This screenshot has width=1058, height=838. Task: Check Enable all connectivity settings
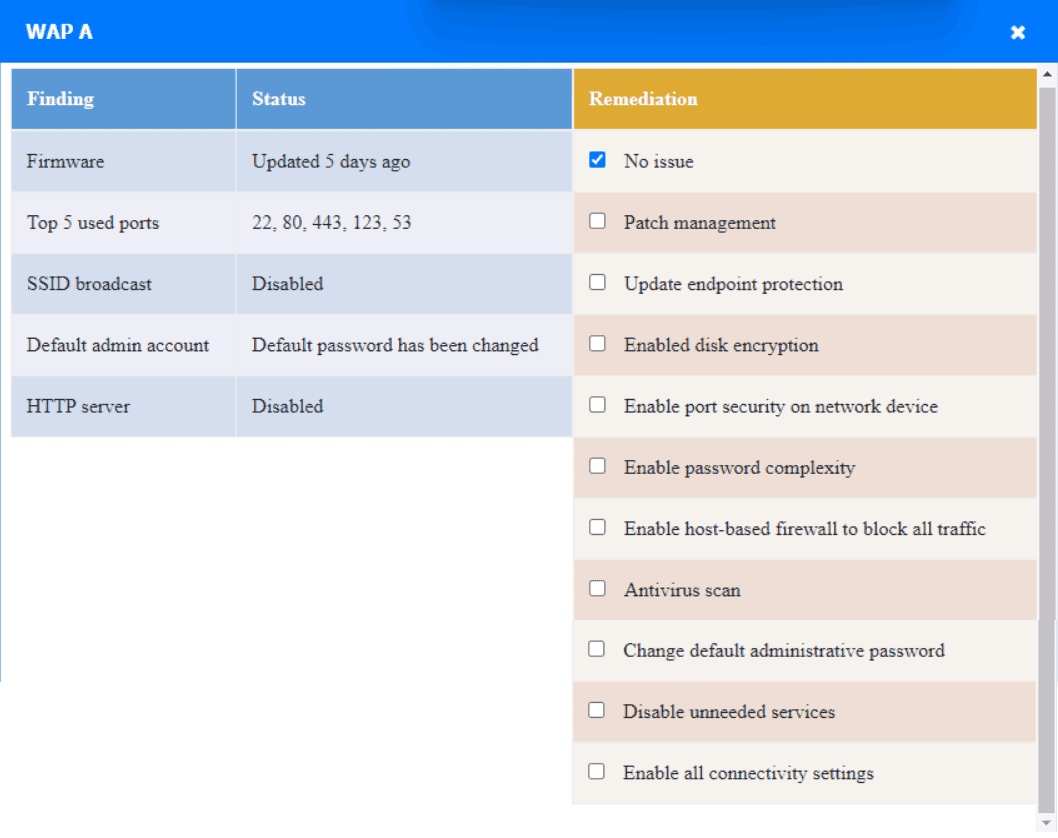tap(597, 772)
